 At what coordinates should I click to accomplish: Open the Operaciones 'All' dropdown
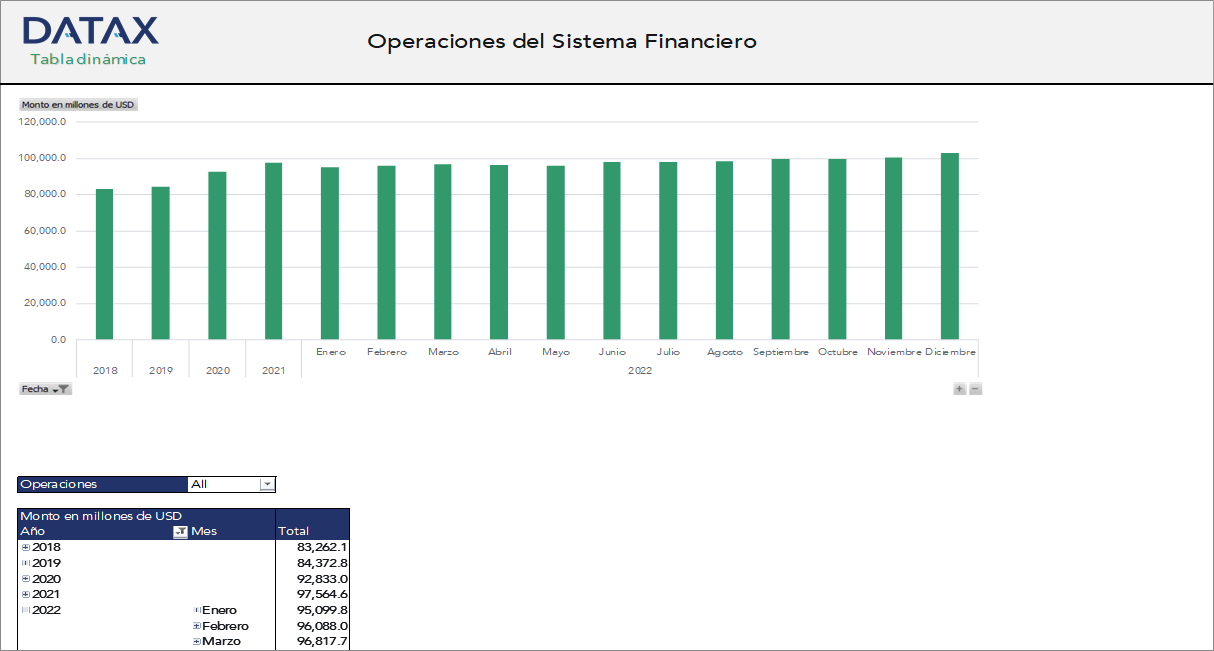(267, 484)
